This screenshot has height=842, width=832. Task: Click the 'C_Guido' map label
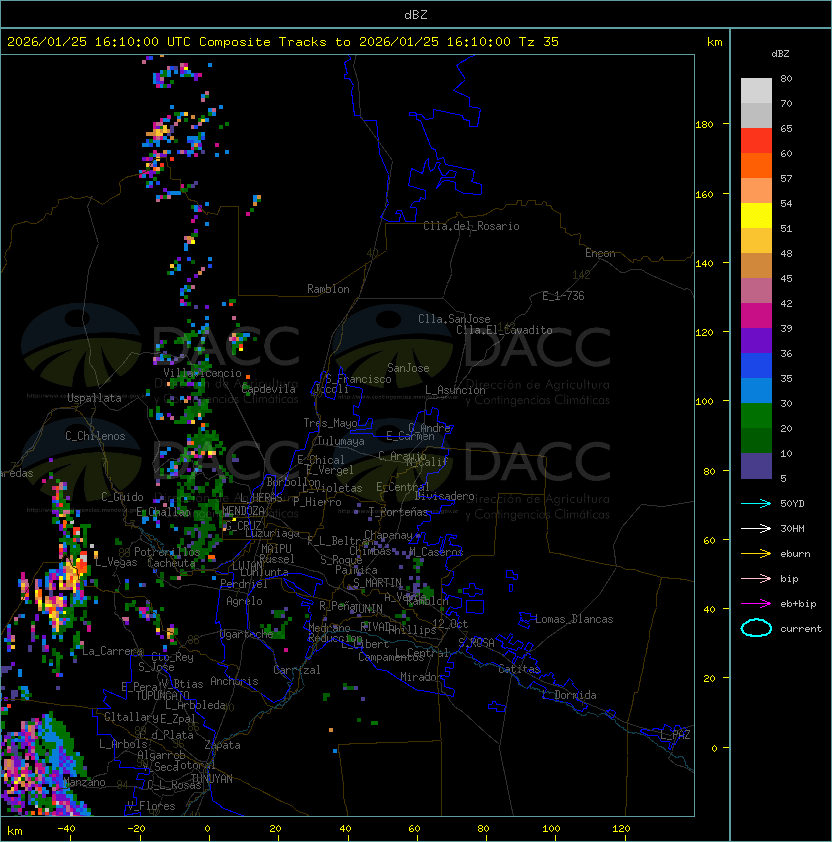[122, 497]
